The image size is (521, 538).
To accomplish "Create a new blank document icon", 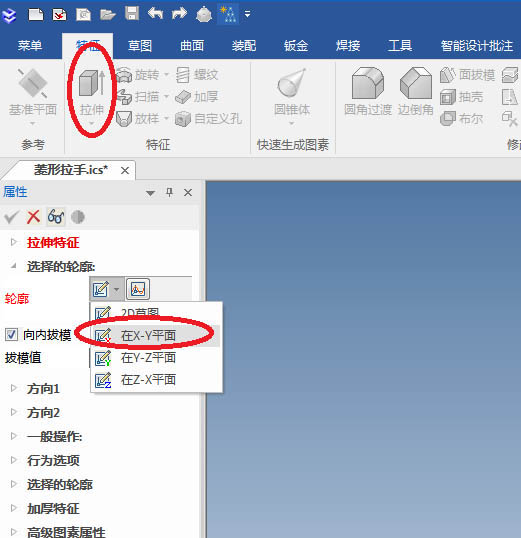I will click(x=36, y=15).
